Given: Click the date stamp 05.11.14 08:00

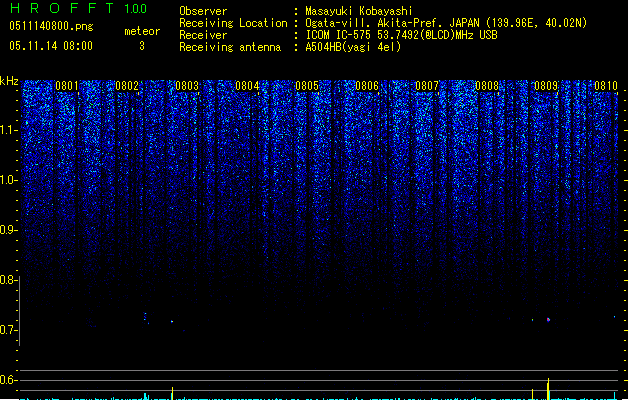Looking at the screenshot, I should [51, 46].
